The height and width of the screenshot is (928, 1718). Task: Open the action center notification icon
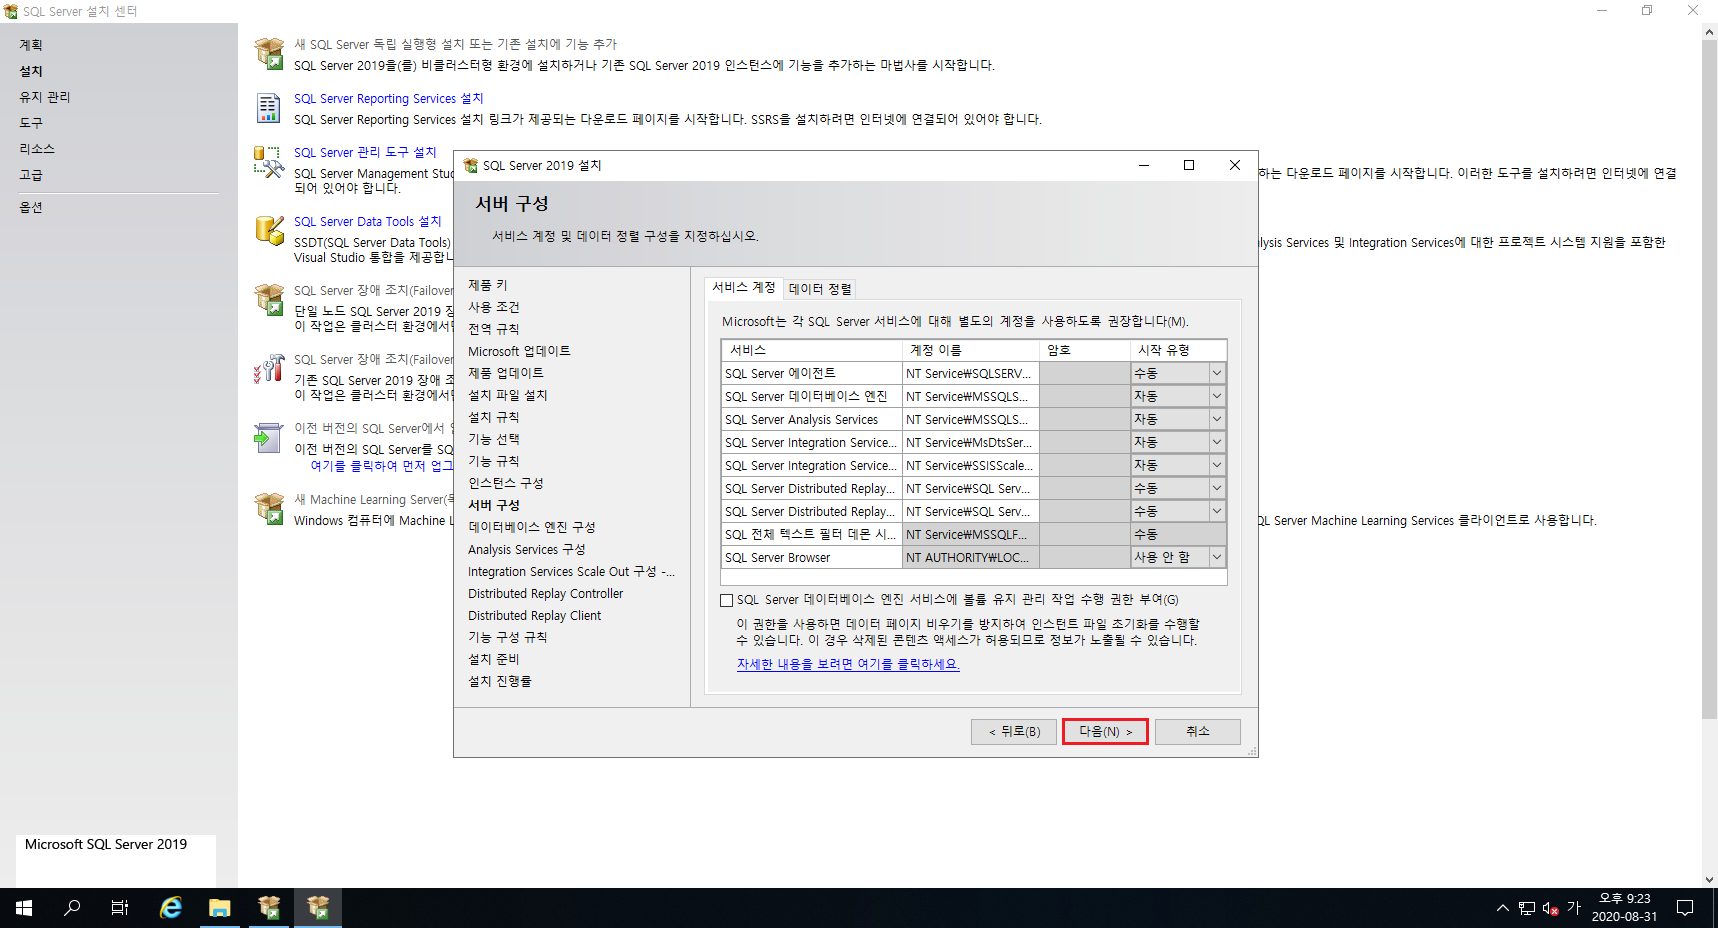pos(1685,908)
